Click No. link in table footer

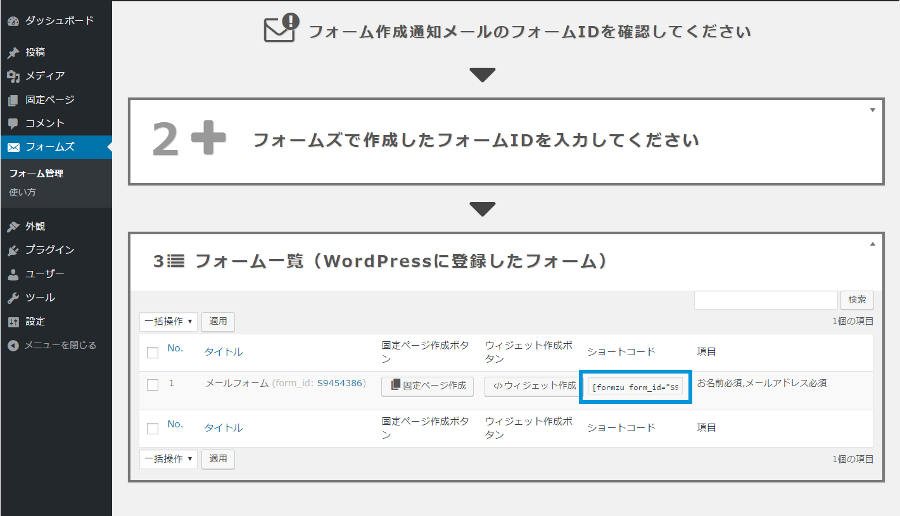tap(175, 424)
